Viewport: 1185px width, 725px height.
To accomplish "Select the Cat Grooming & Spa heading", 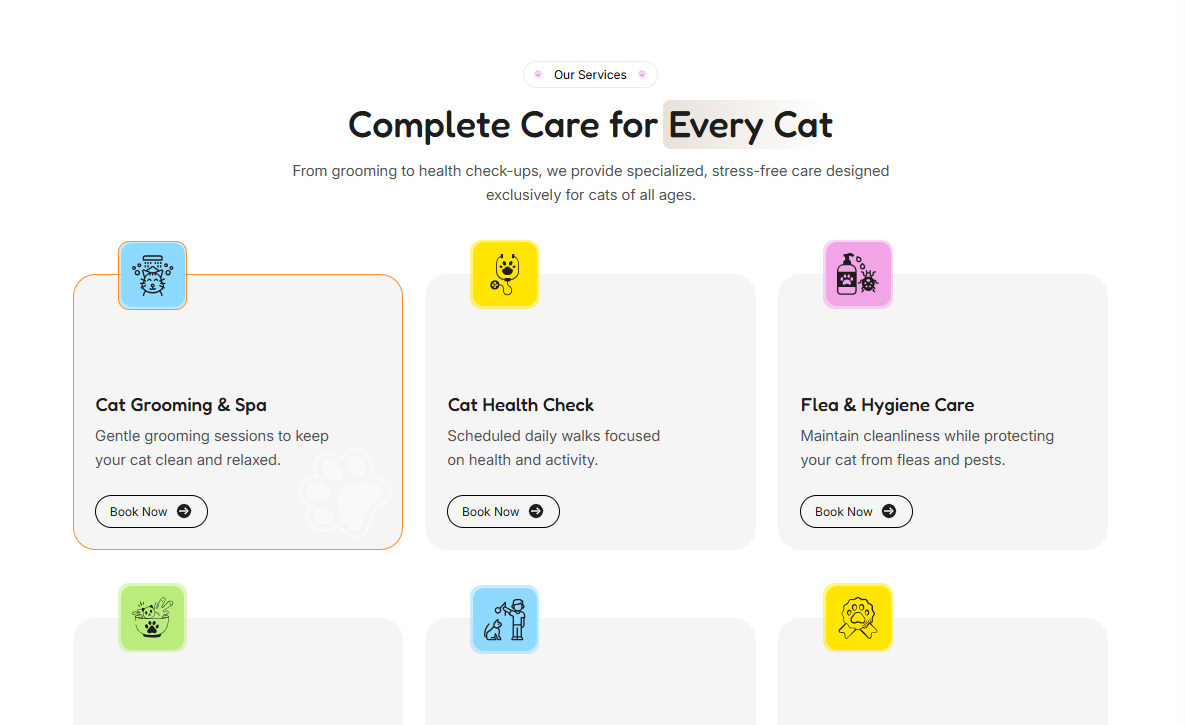I will 180,405.
